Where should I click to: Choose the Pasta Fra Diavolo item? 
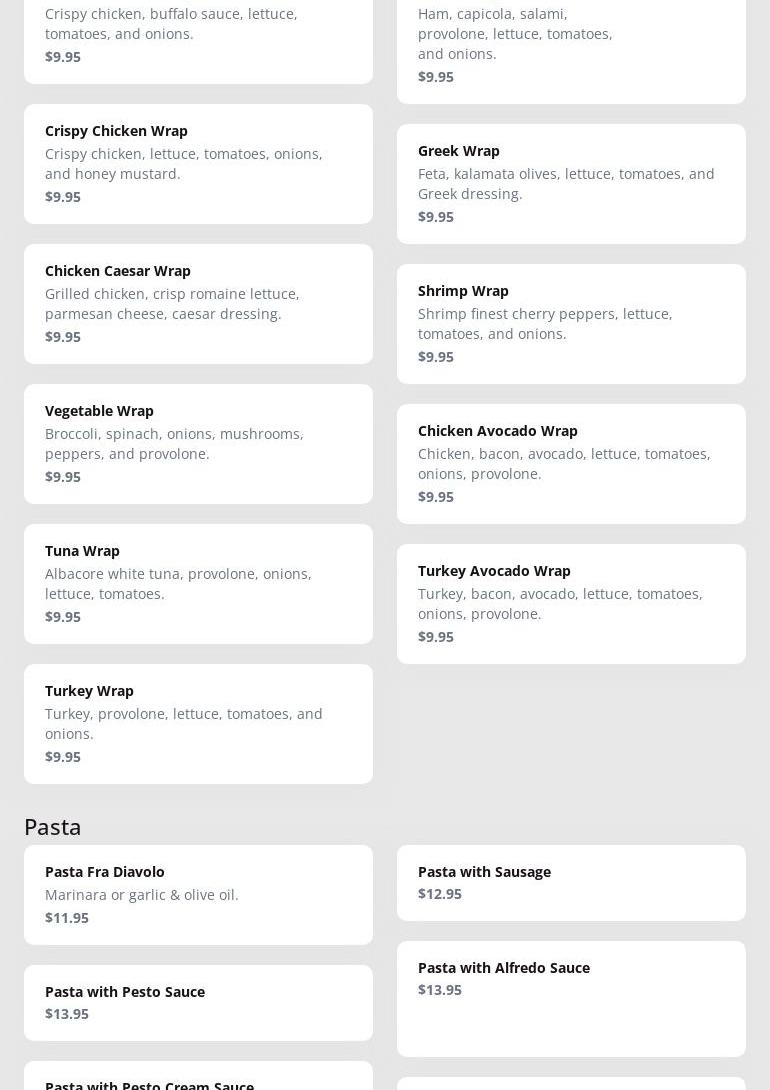pos(198,894)
